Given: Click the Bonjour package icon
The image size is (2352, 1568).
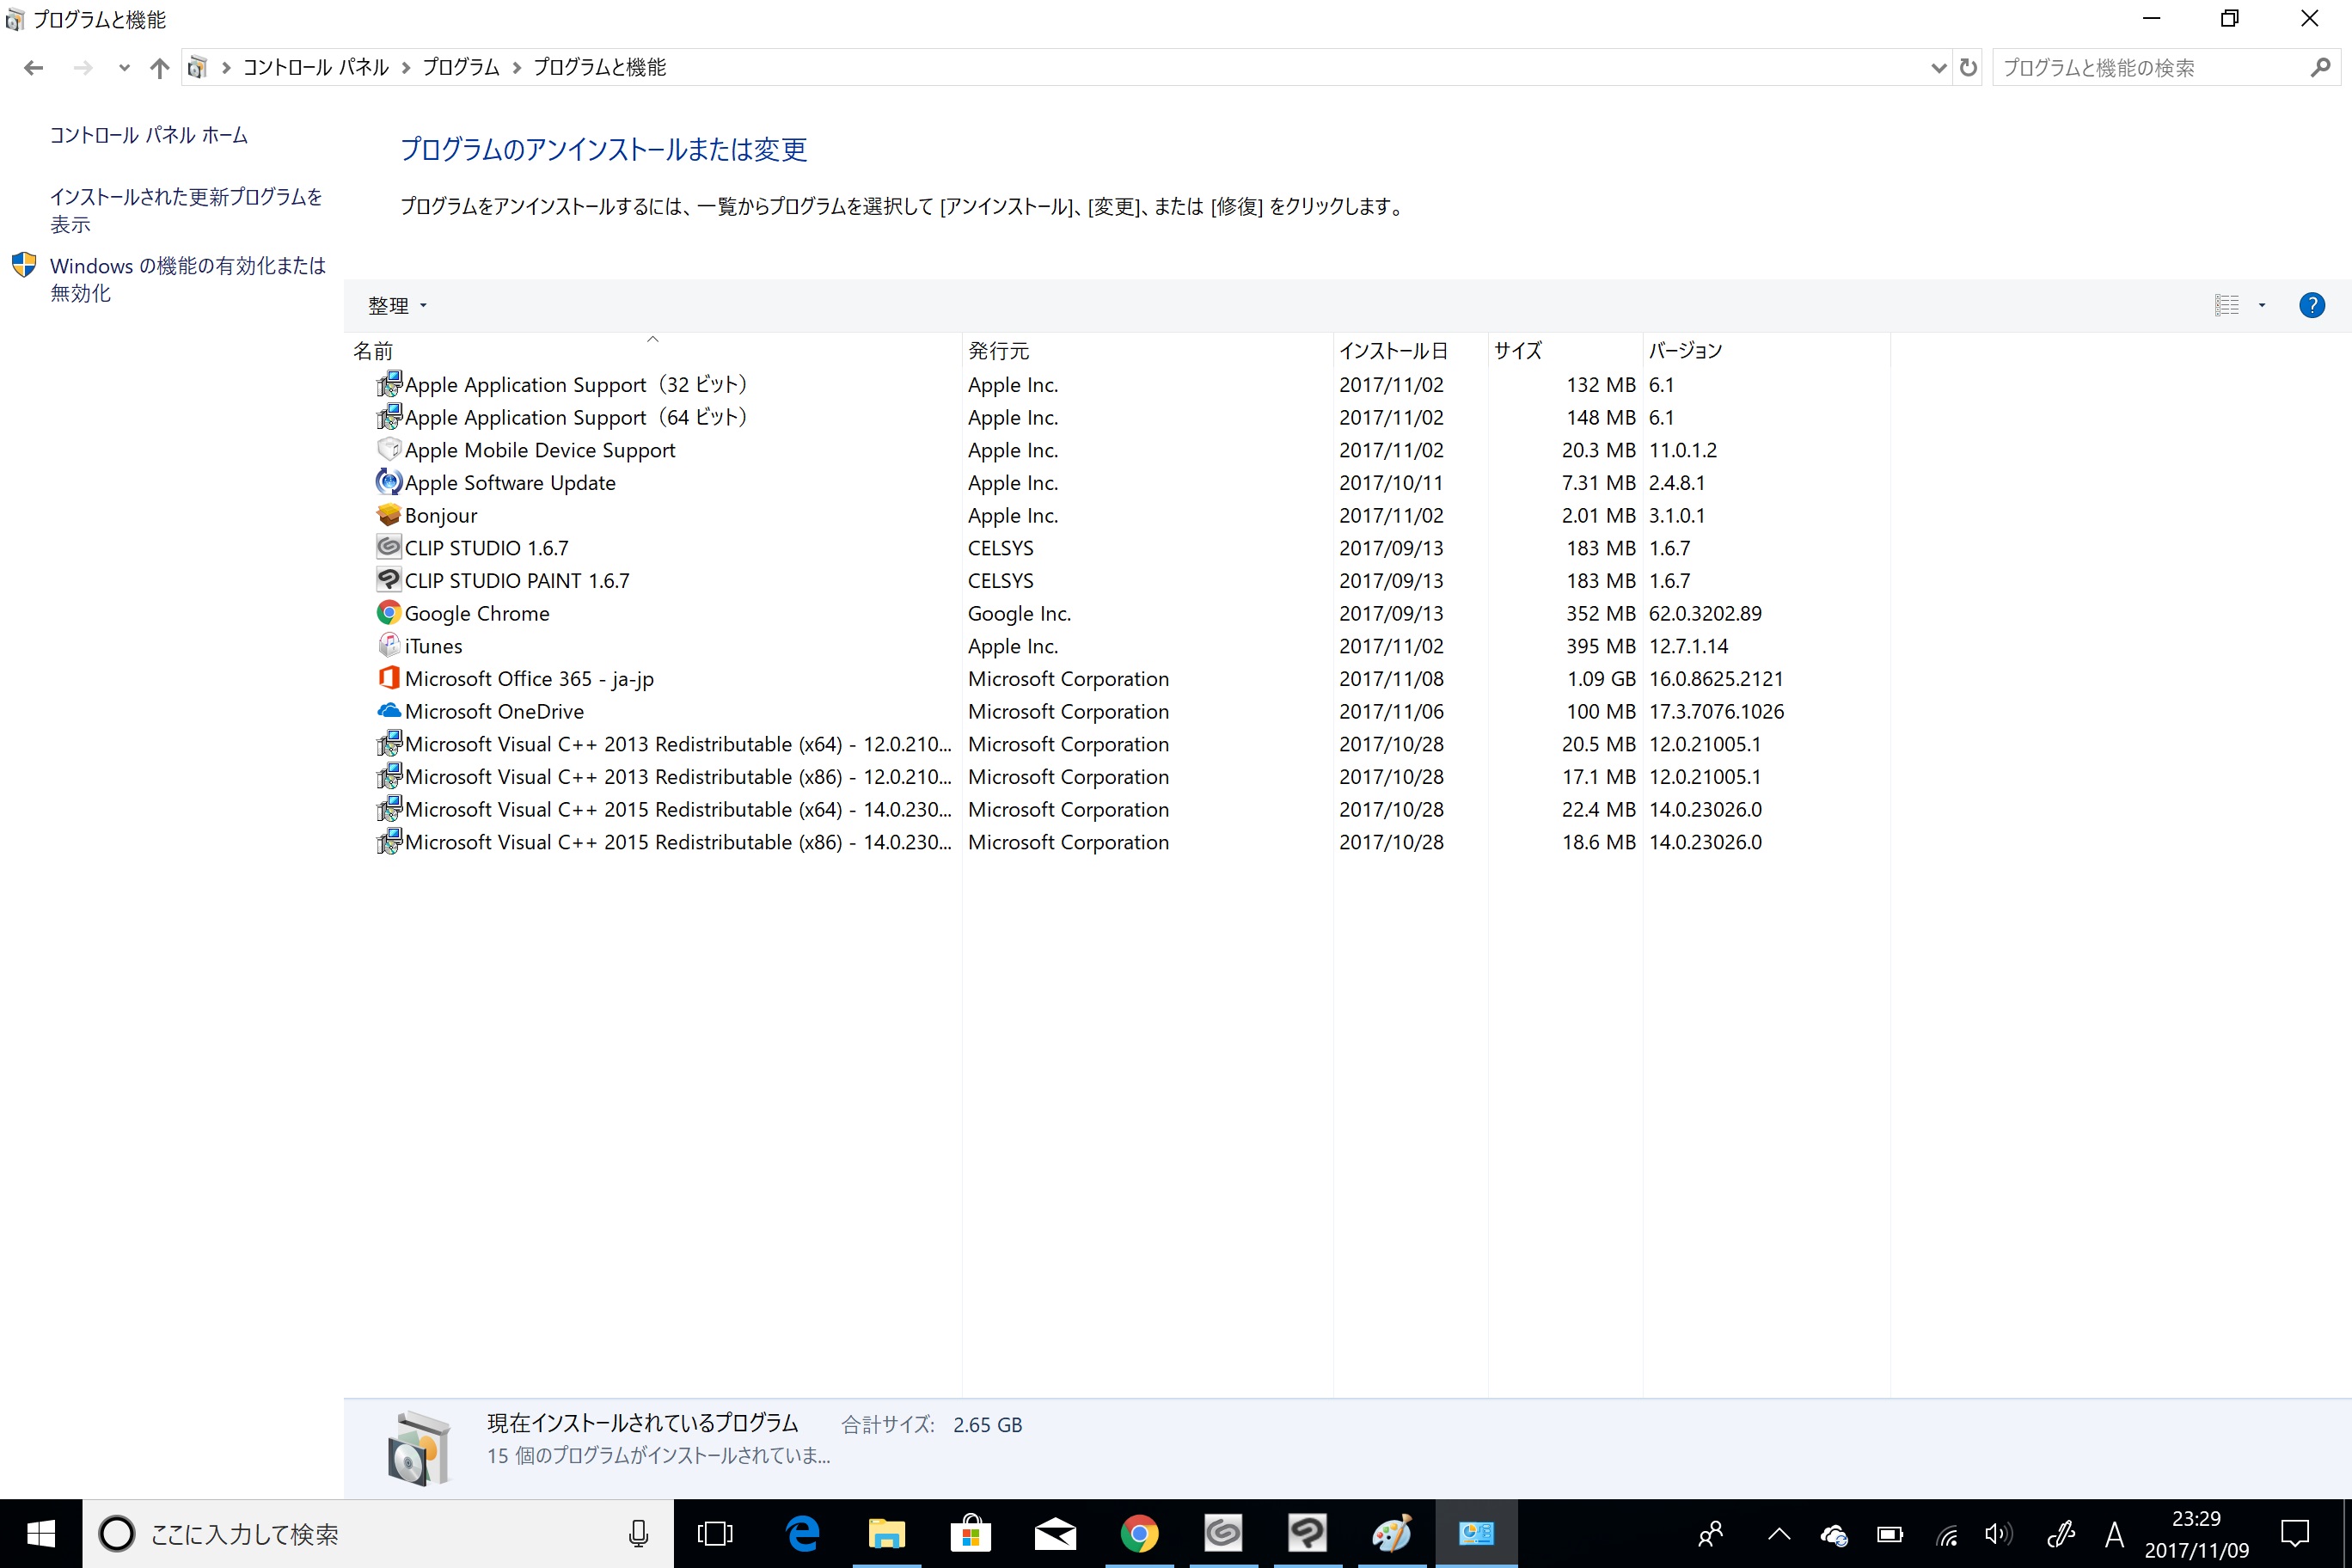Looking at the screenshot, I should click(x=389, y=515).
